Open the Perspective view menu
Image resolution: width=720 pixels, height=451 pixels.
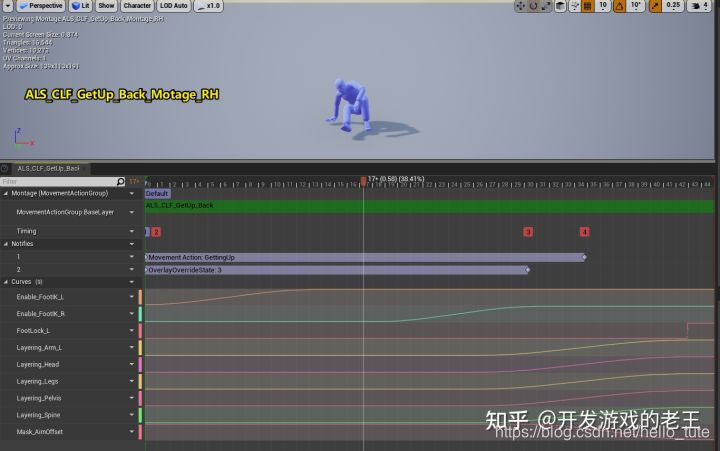coord(41,6)
